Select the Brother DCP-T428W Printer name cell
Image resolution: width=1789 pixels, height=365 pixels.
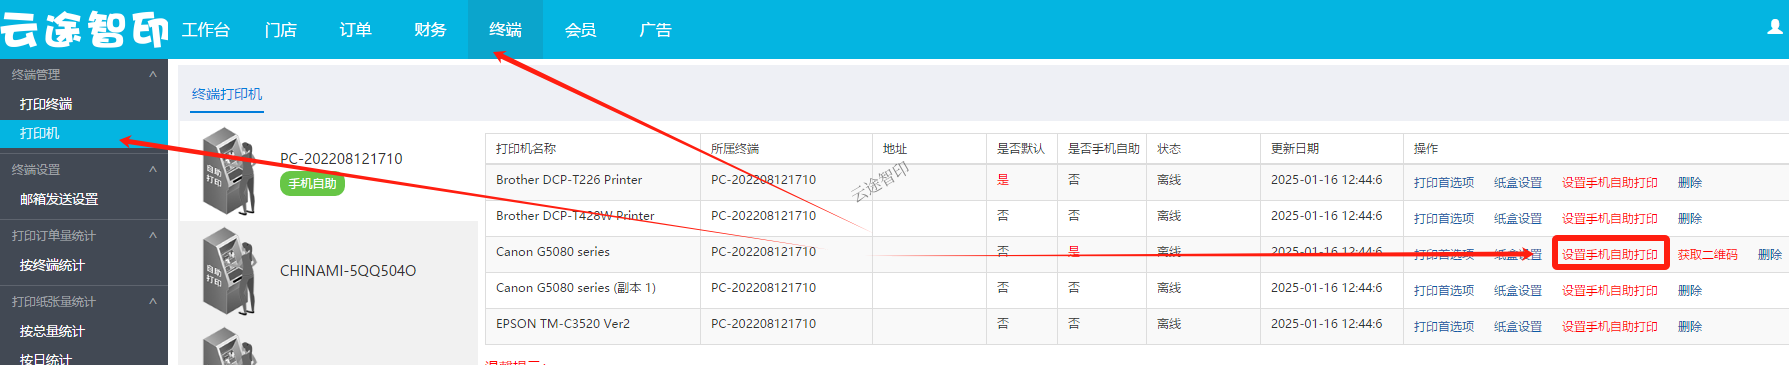tap(575, 216)
